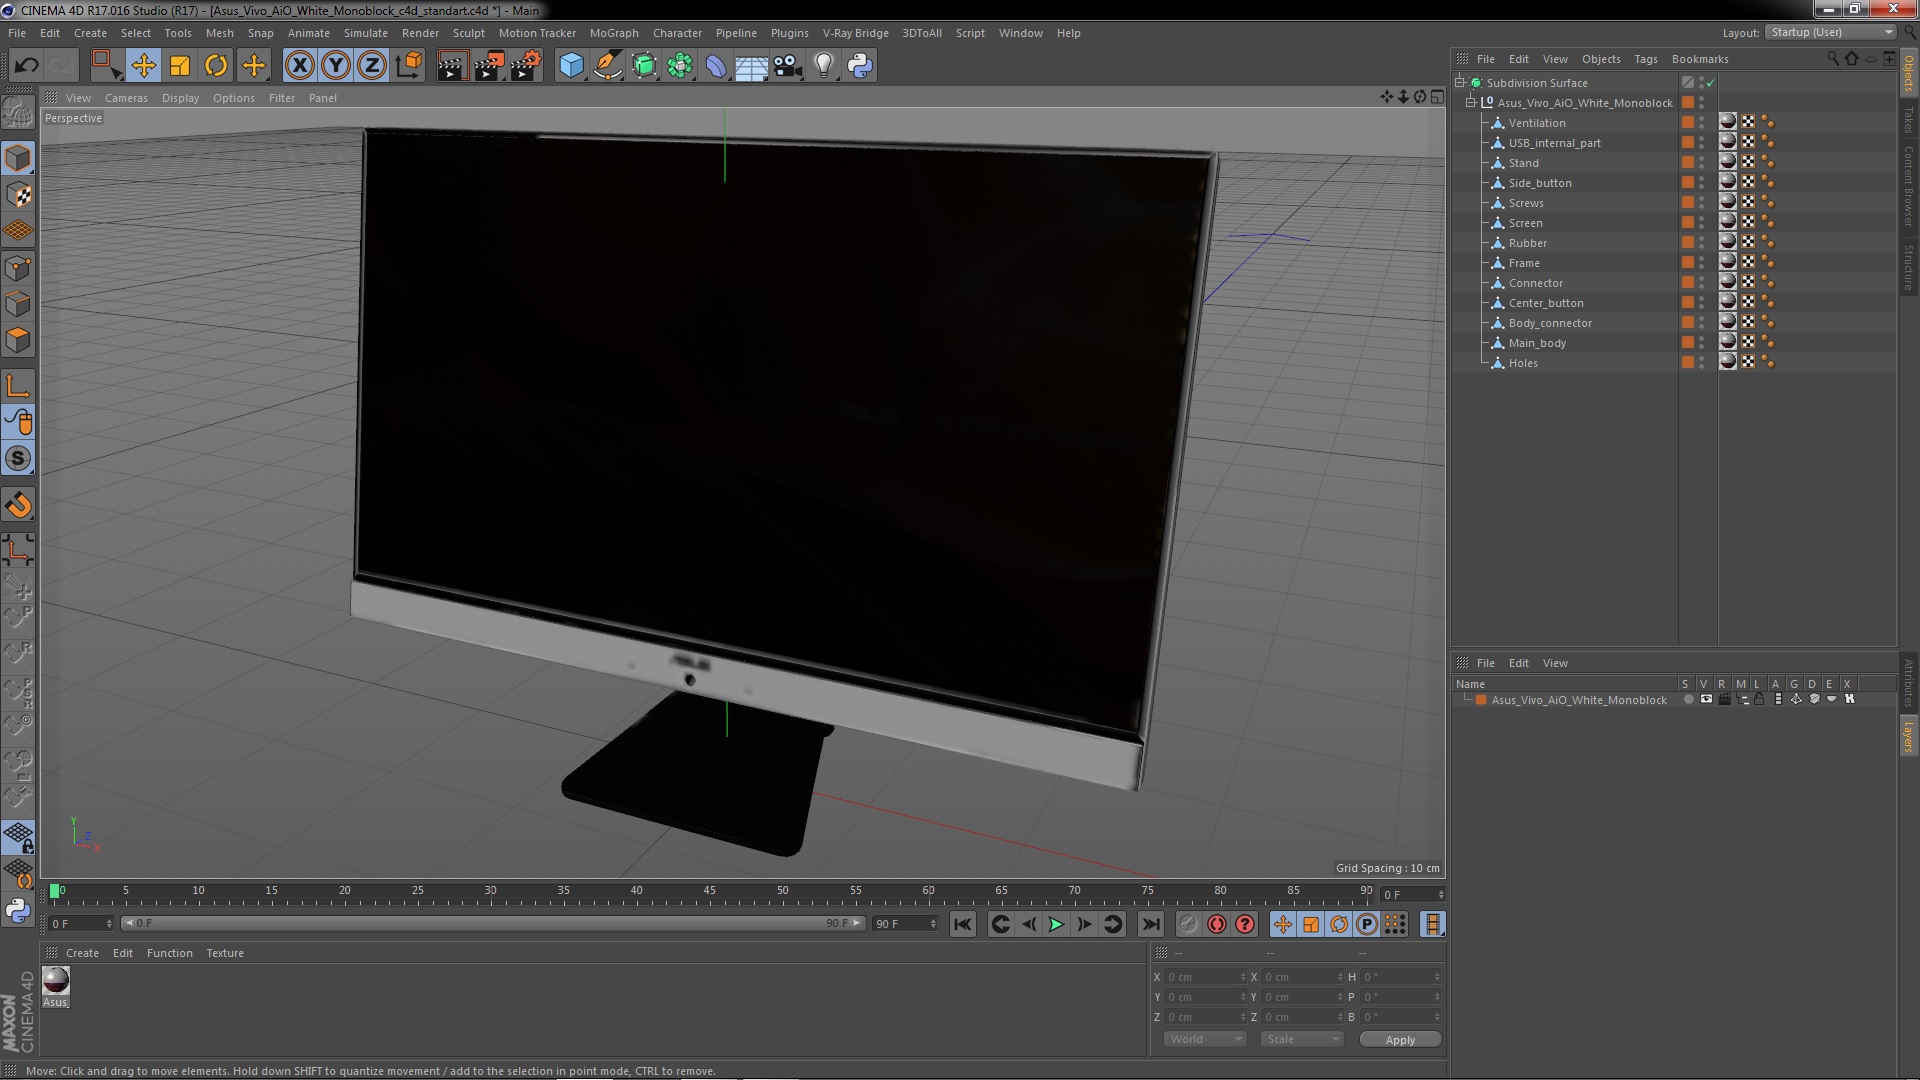
Task: Toggle the Subdivision Surface enable checkmark
Action: point(1711,83)
